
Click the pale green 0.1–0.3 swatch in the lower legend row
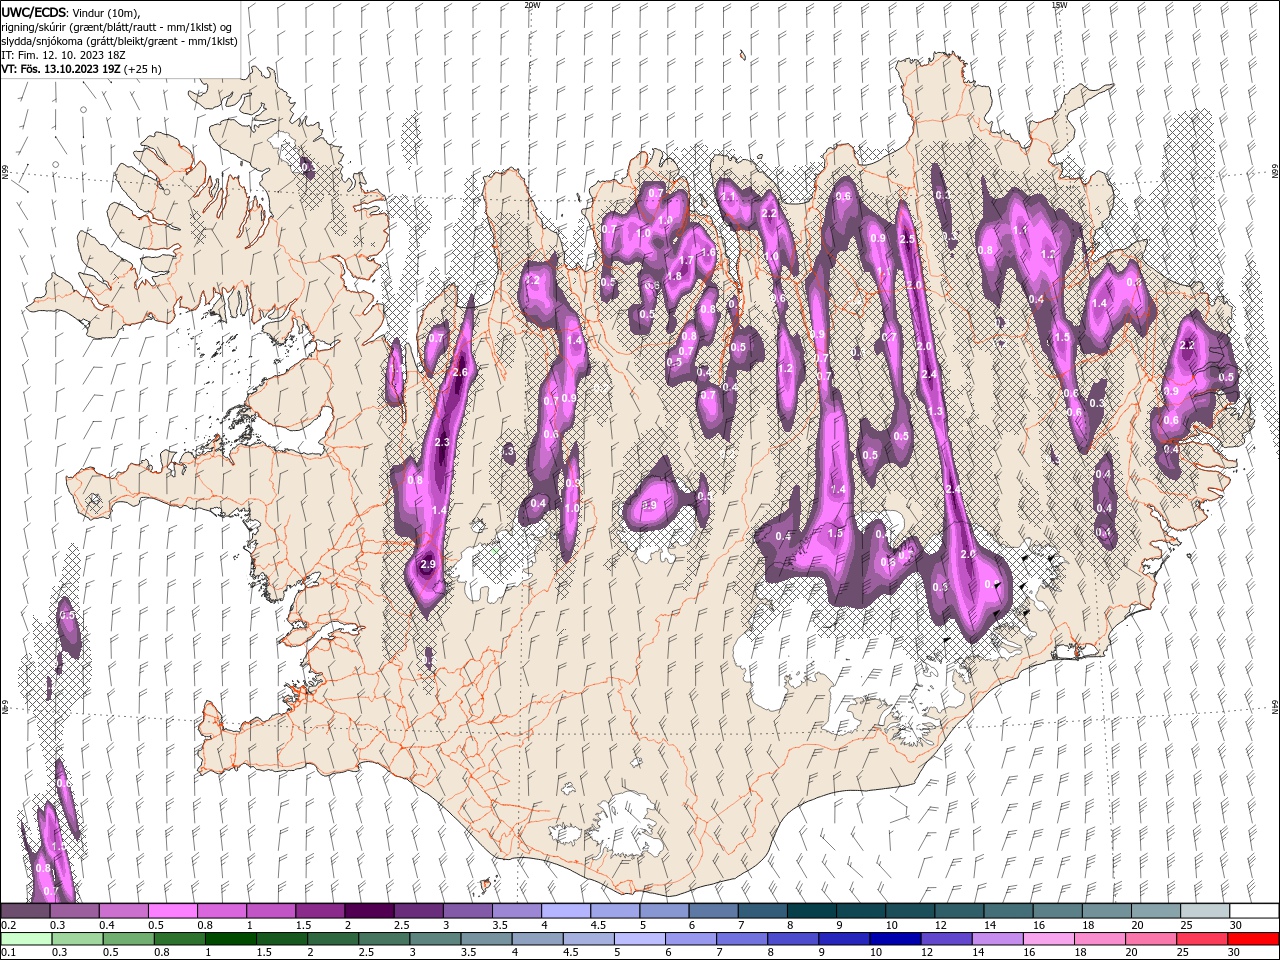click(x=25, y=939)
